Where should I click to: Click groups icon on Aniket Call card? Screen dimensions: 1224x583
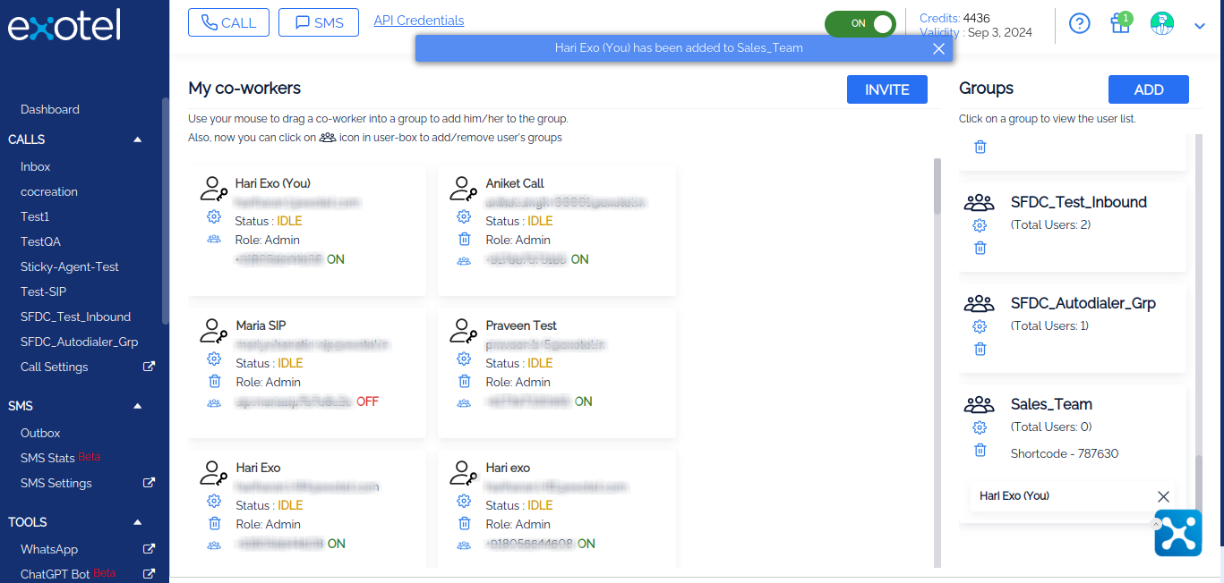[463, 260]
